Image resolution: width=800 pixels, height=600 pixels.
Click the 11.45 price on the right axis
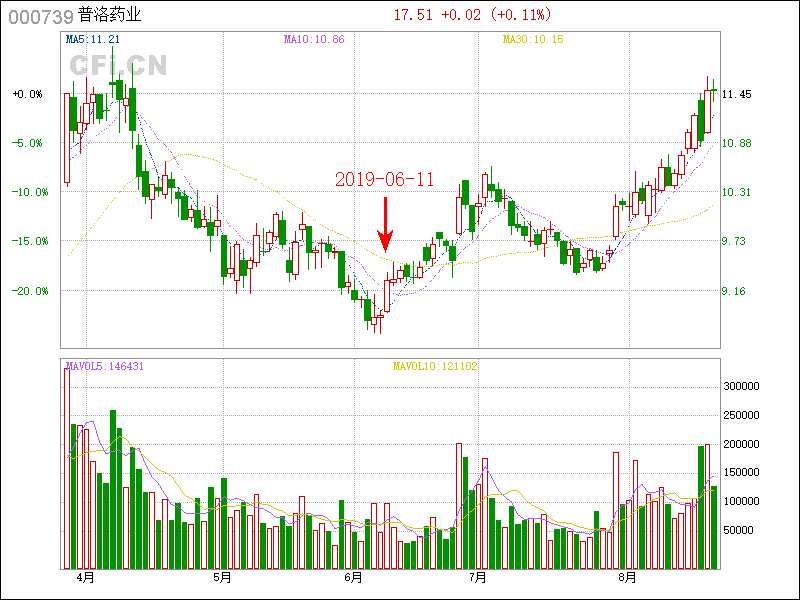736,94
